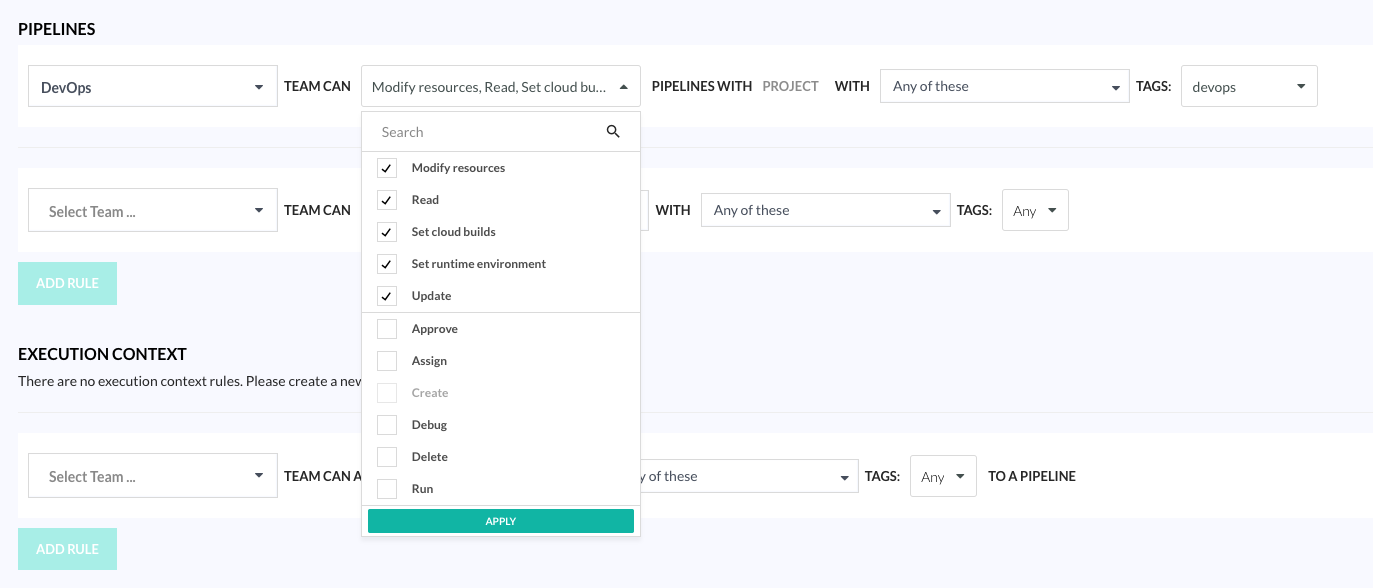
Task: Open the DevOps team dropdown
Action: pos(153,87)
